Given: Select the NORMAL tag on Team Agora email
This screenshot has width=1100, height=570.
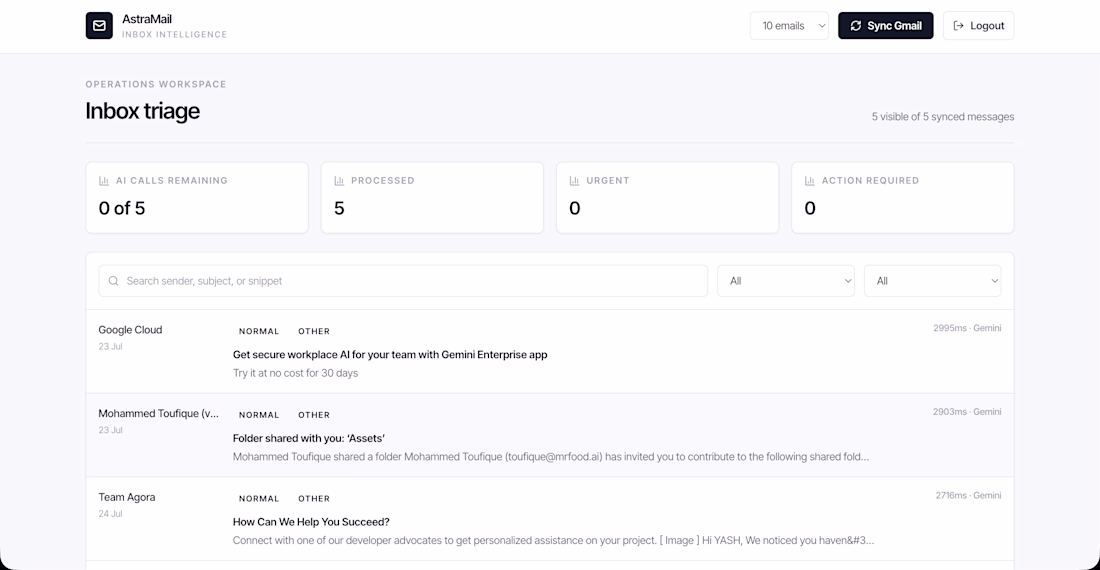Looking at the screenshot, I should 259,498.
